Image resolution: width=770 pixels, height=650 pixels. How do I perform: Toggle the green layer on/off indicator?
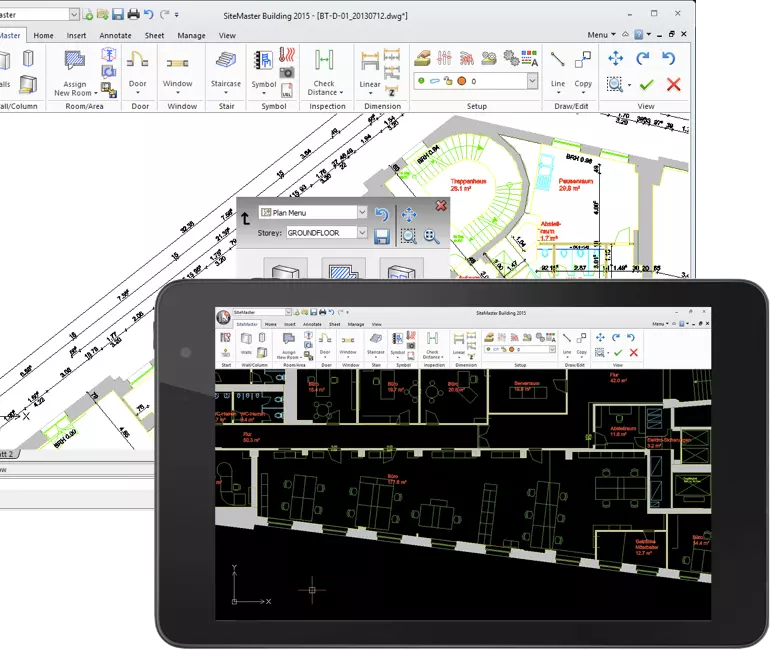point(421,81)
